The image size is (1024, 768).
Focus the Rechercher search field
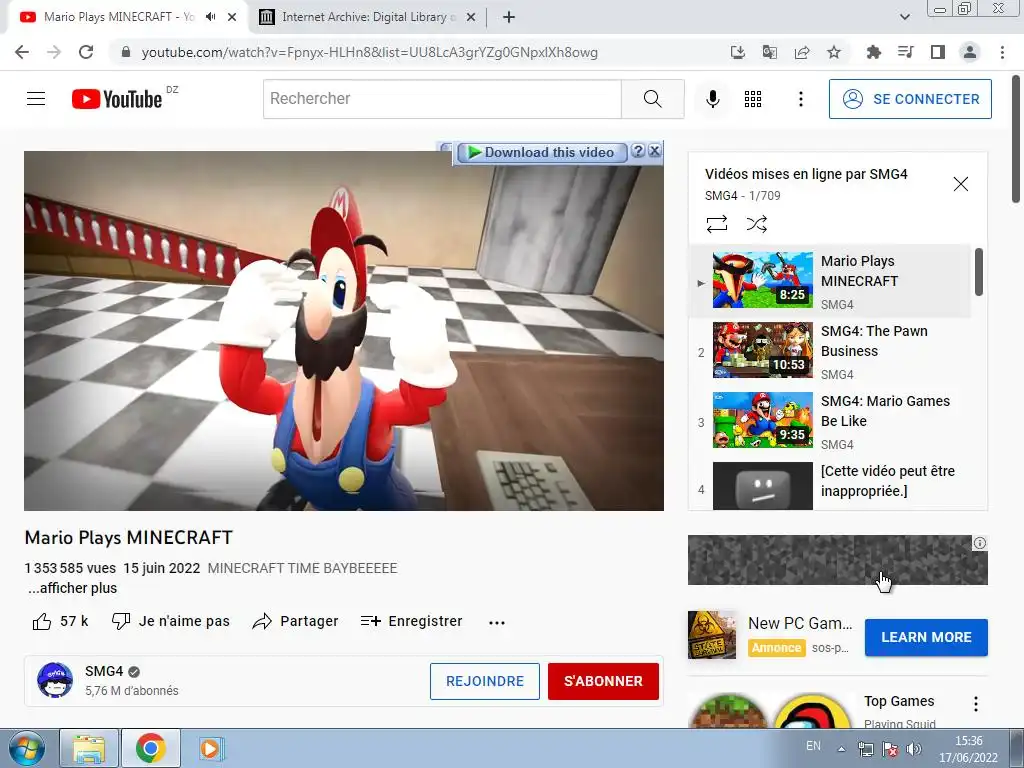pyautogui.click(x=442, y=99)
